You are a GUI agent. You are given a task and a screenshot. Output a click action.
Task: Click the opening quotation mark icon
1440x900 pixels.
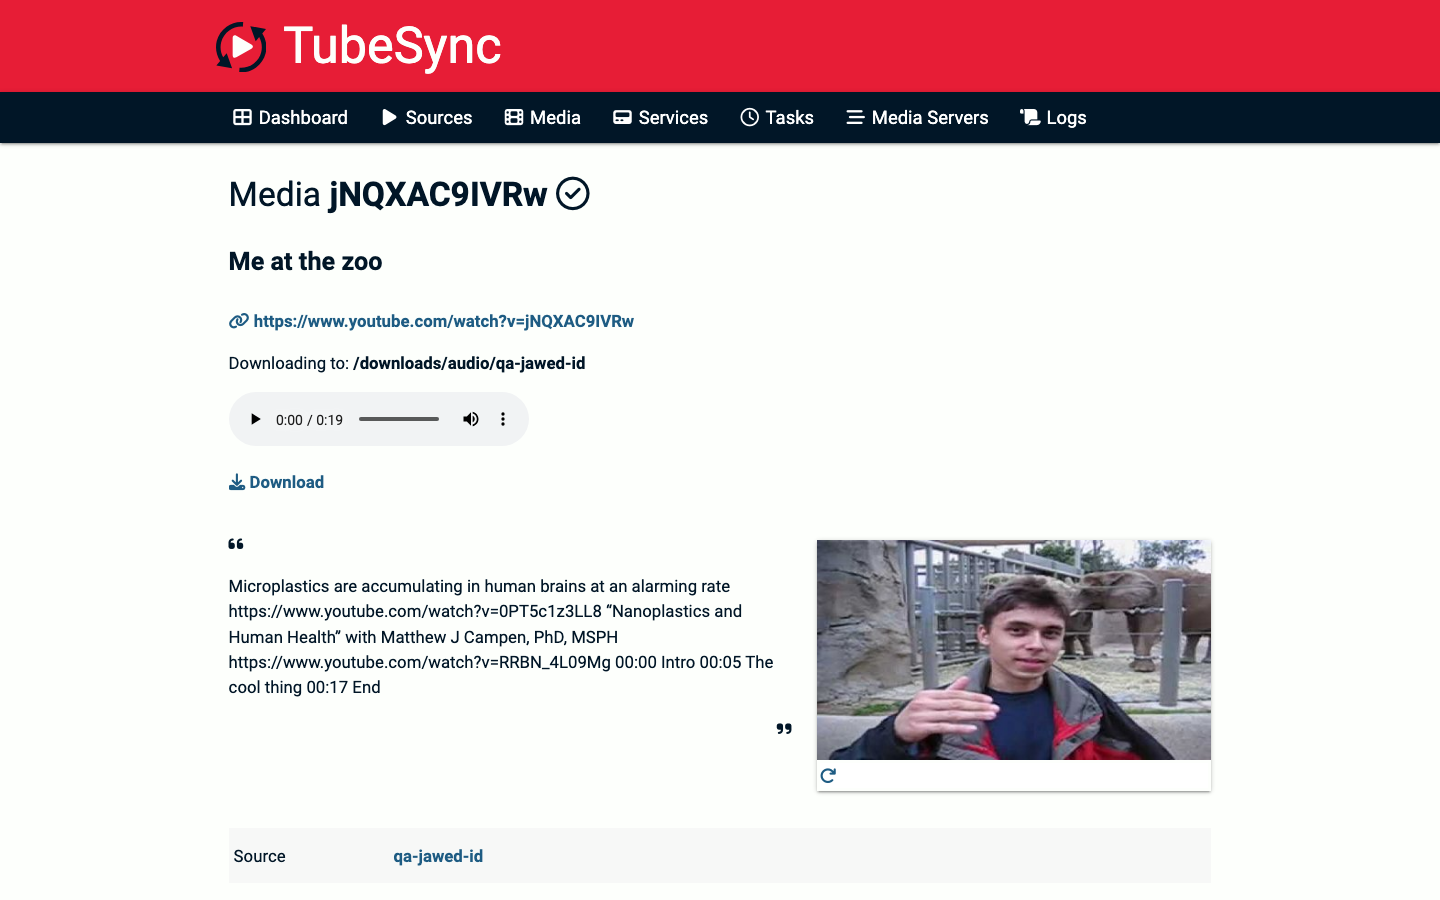tap(236, 544)
